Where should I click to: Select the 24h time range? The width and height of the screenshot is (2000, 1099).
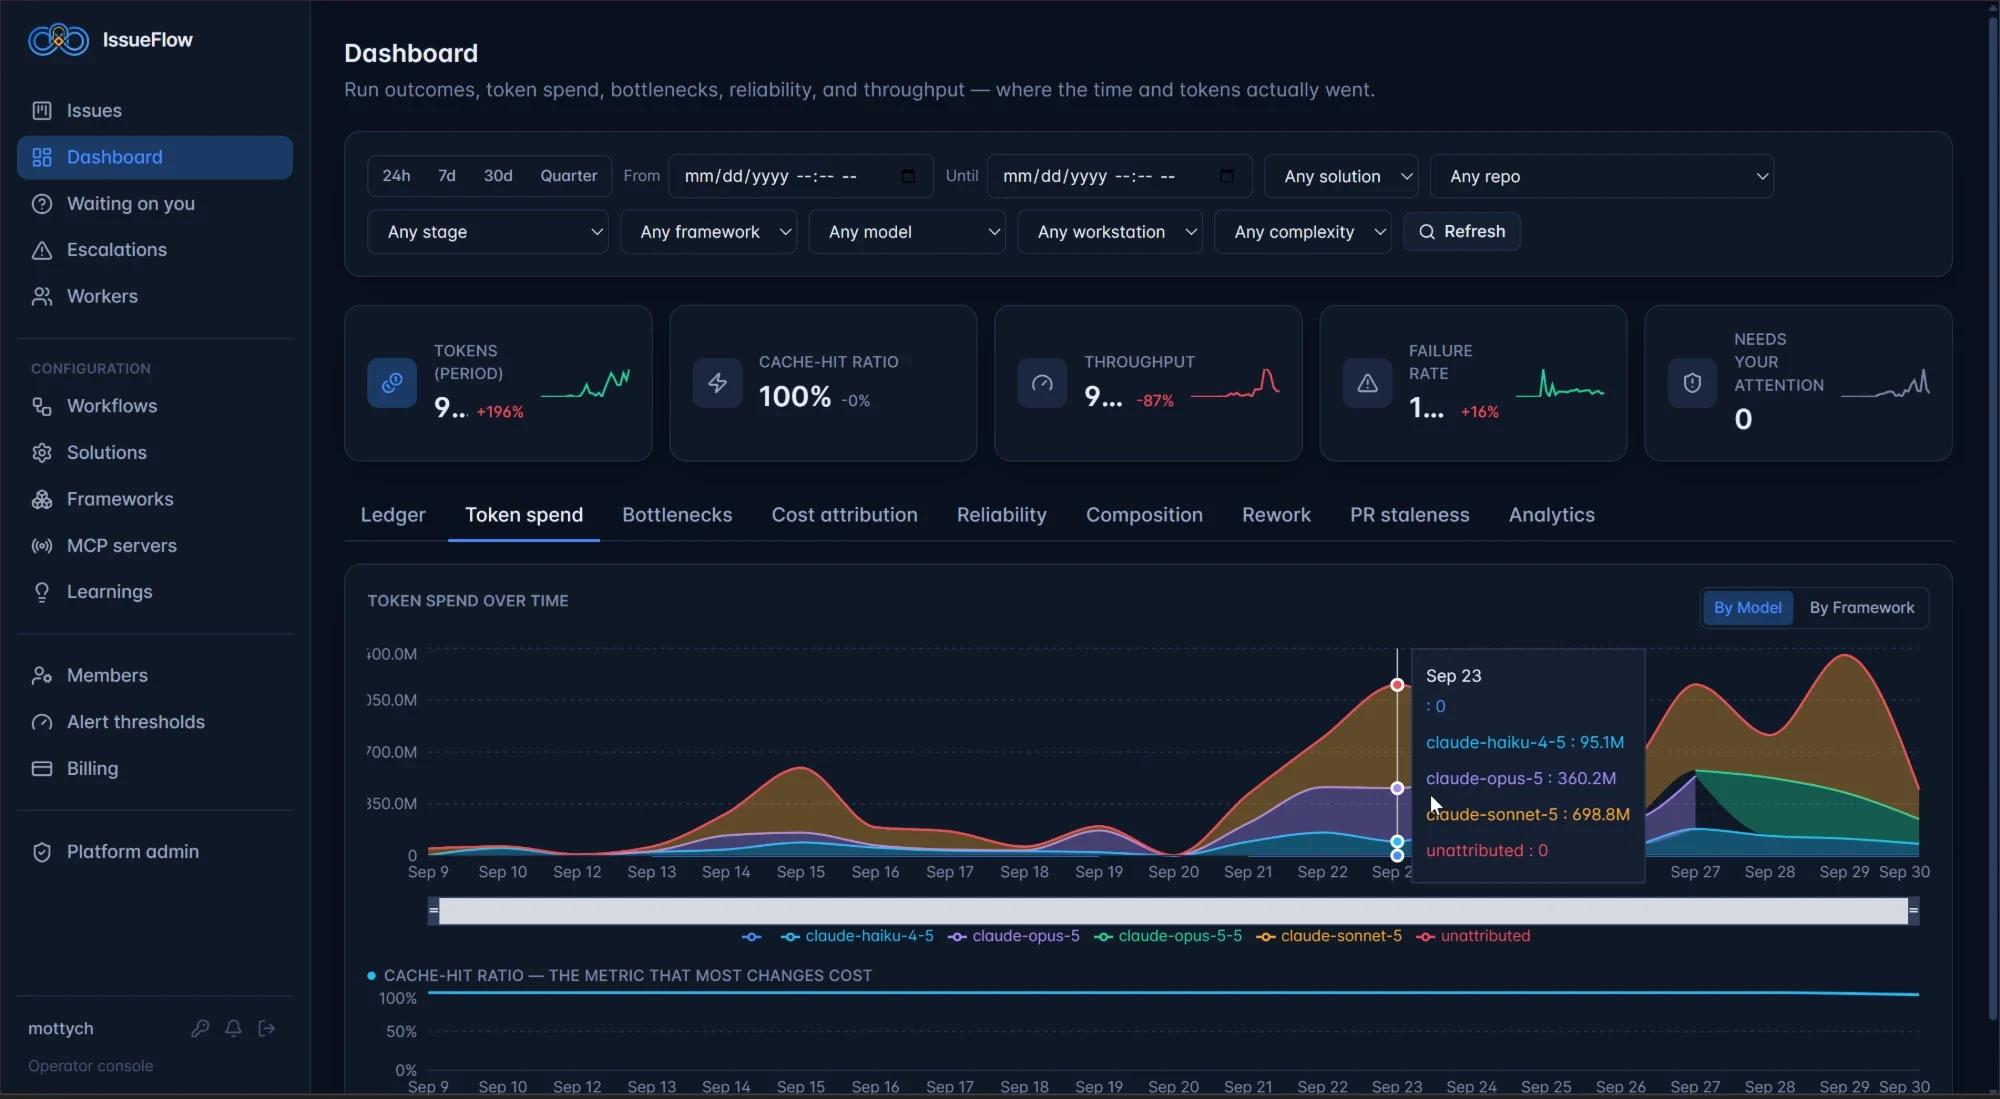[x=396, y=176]
